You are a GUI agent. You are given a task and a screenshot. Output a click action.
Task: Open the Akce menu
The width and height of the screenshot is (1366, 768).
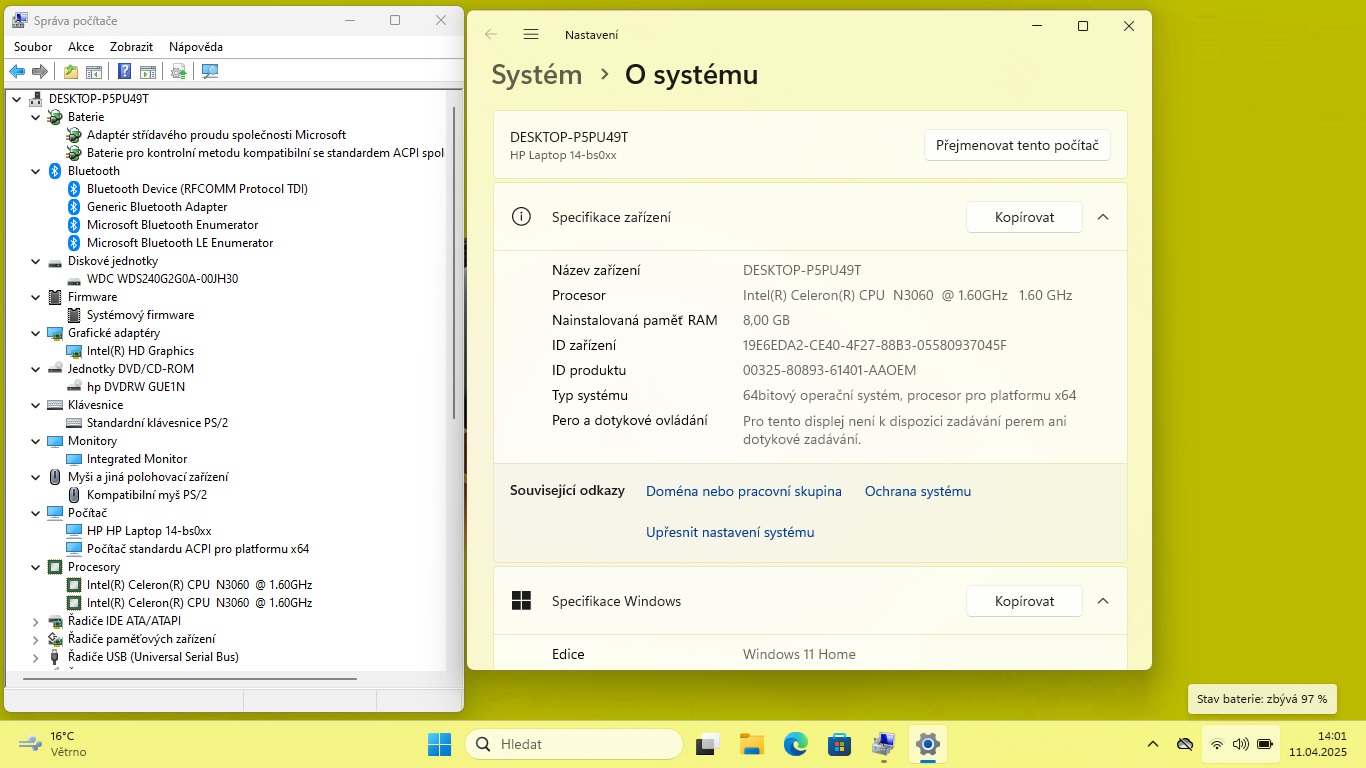tap(81, 47)
